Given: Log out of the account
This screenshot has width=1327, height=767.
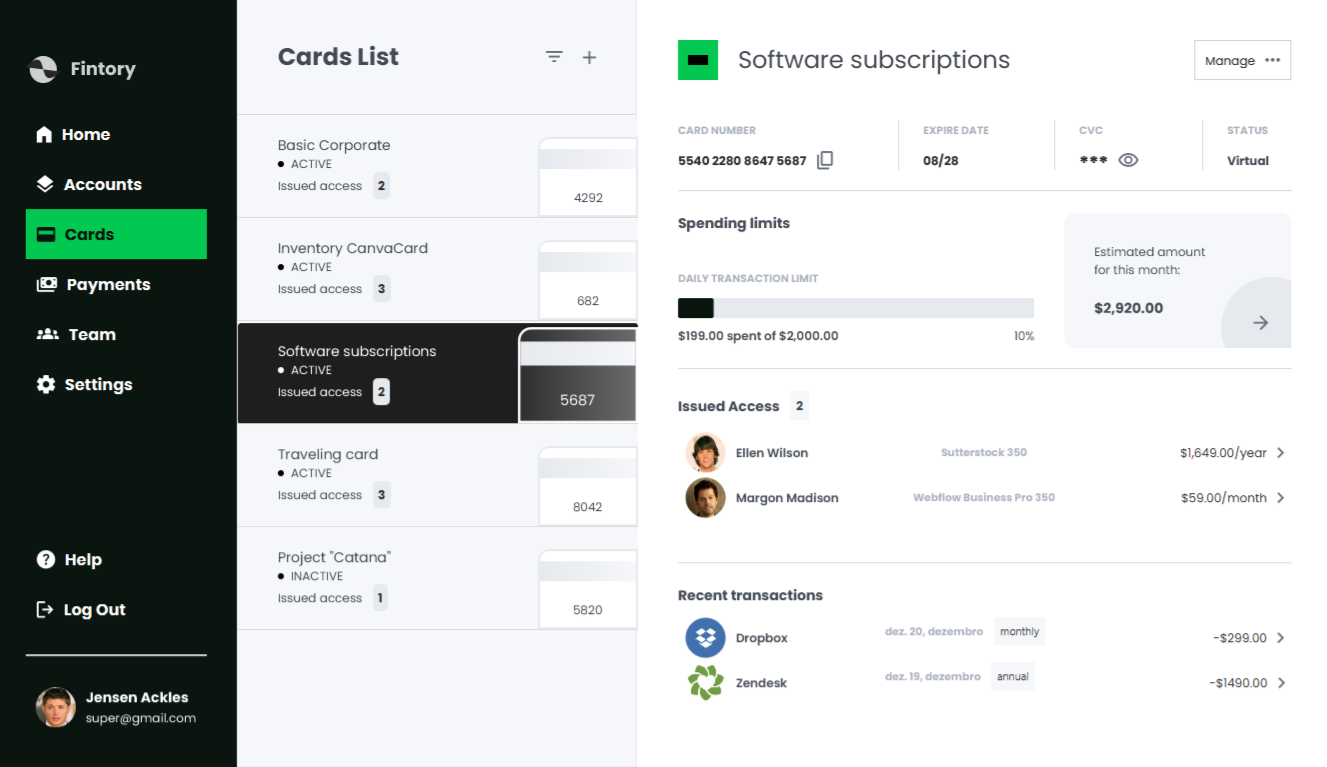Looking at the screenshot, I should [x=94, y=610].
